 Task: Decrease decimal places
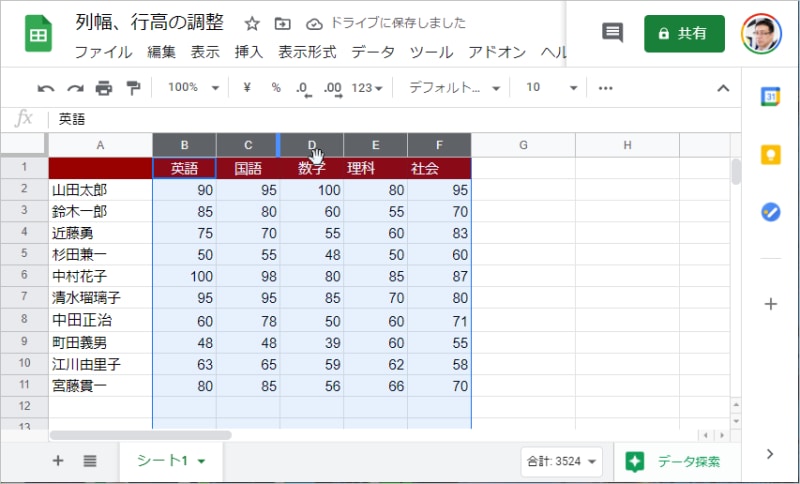[x=303, y=89]
